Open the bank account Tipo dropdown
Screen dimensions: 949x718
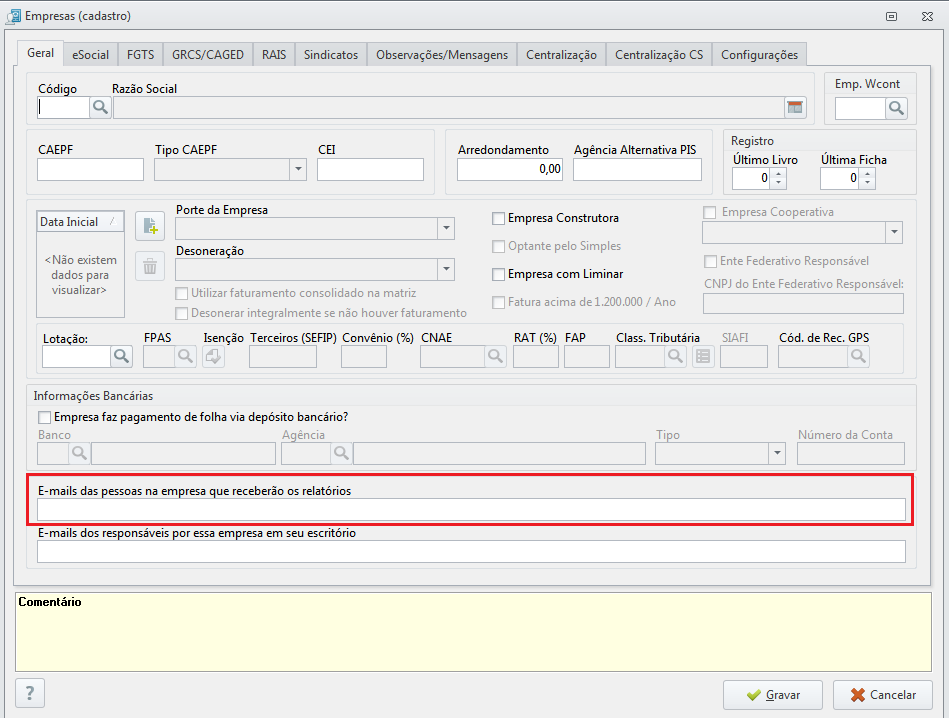pyautogui.click(x=777, y=453)
